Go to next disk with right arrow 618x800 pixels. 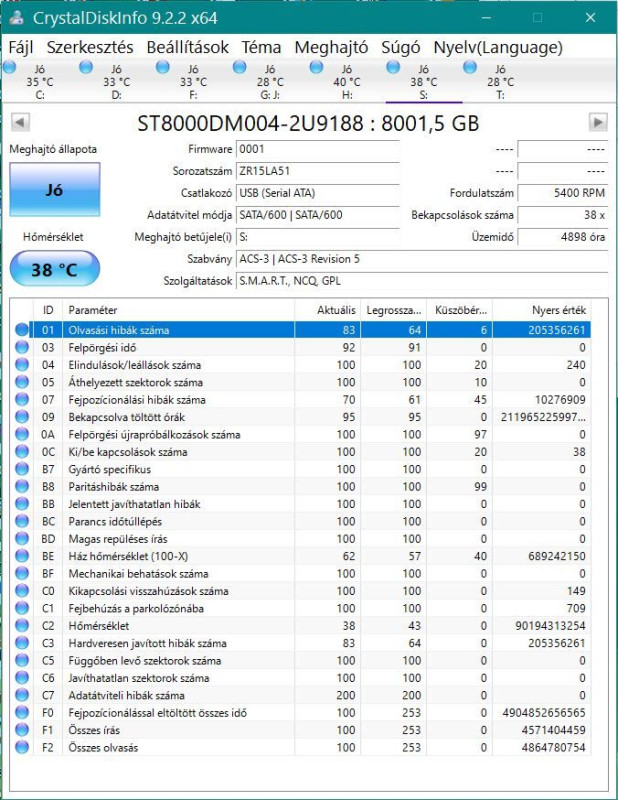point(598,122)
